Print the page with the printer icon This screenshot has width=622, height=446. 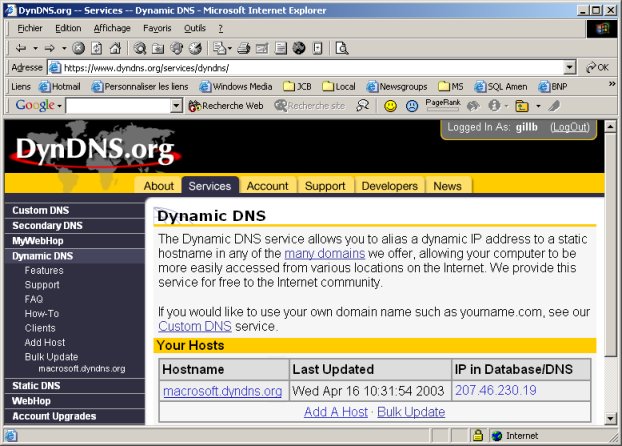(244, 48)
